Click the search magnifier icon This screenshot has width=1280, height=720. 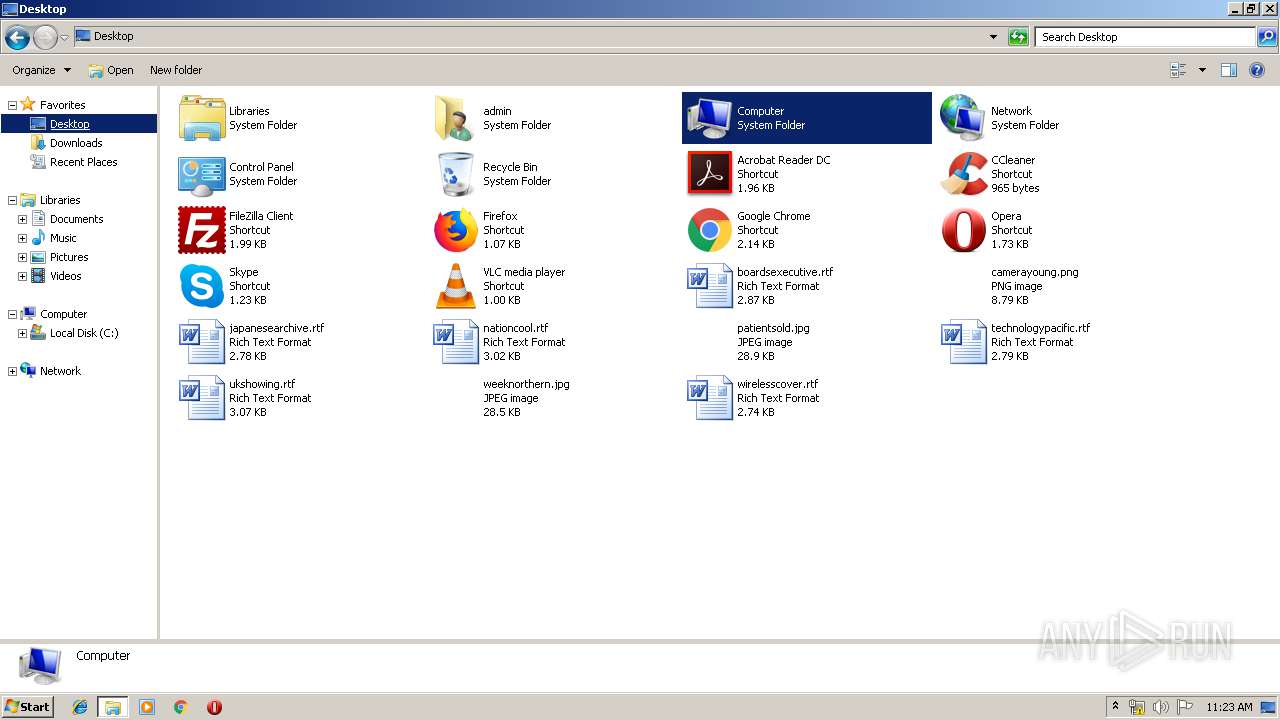click(1266, 37)
